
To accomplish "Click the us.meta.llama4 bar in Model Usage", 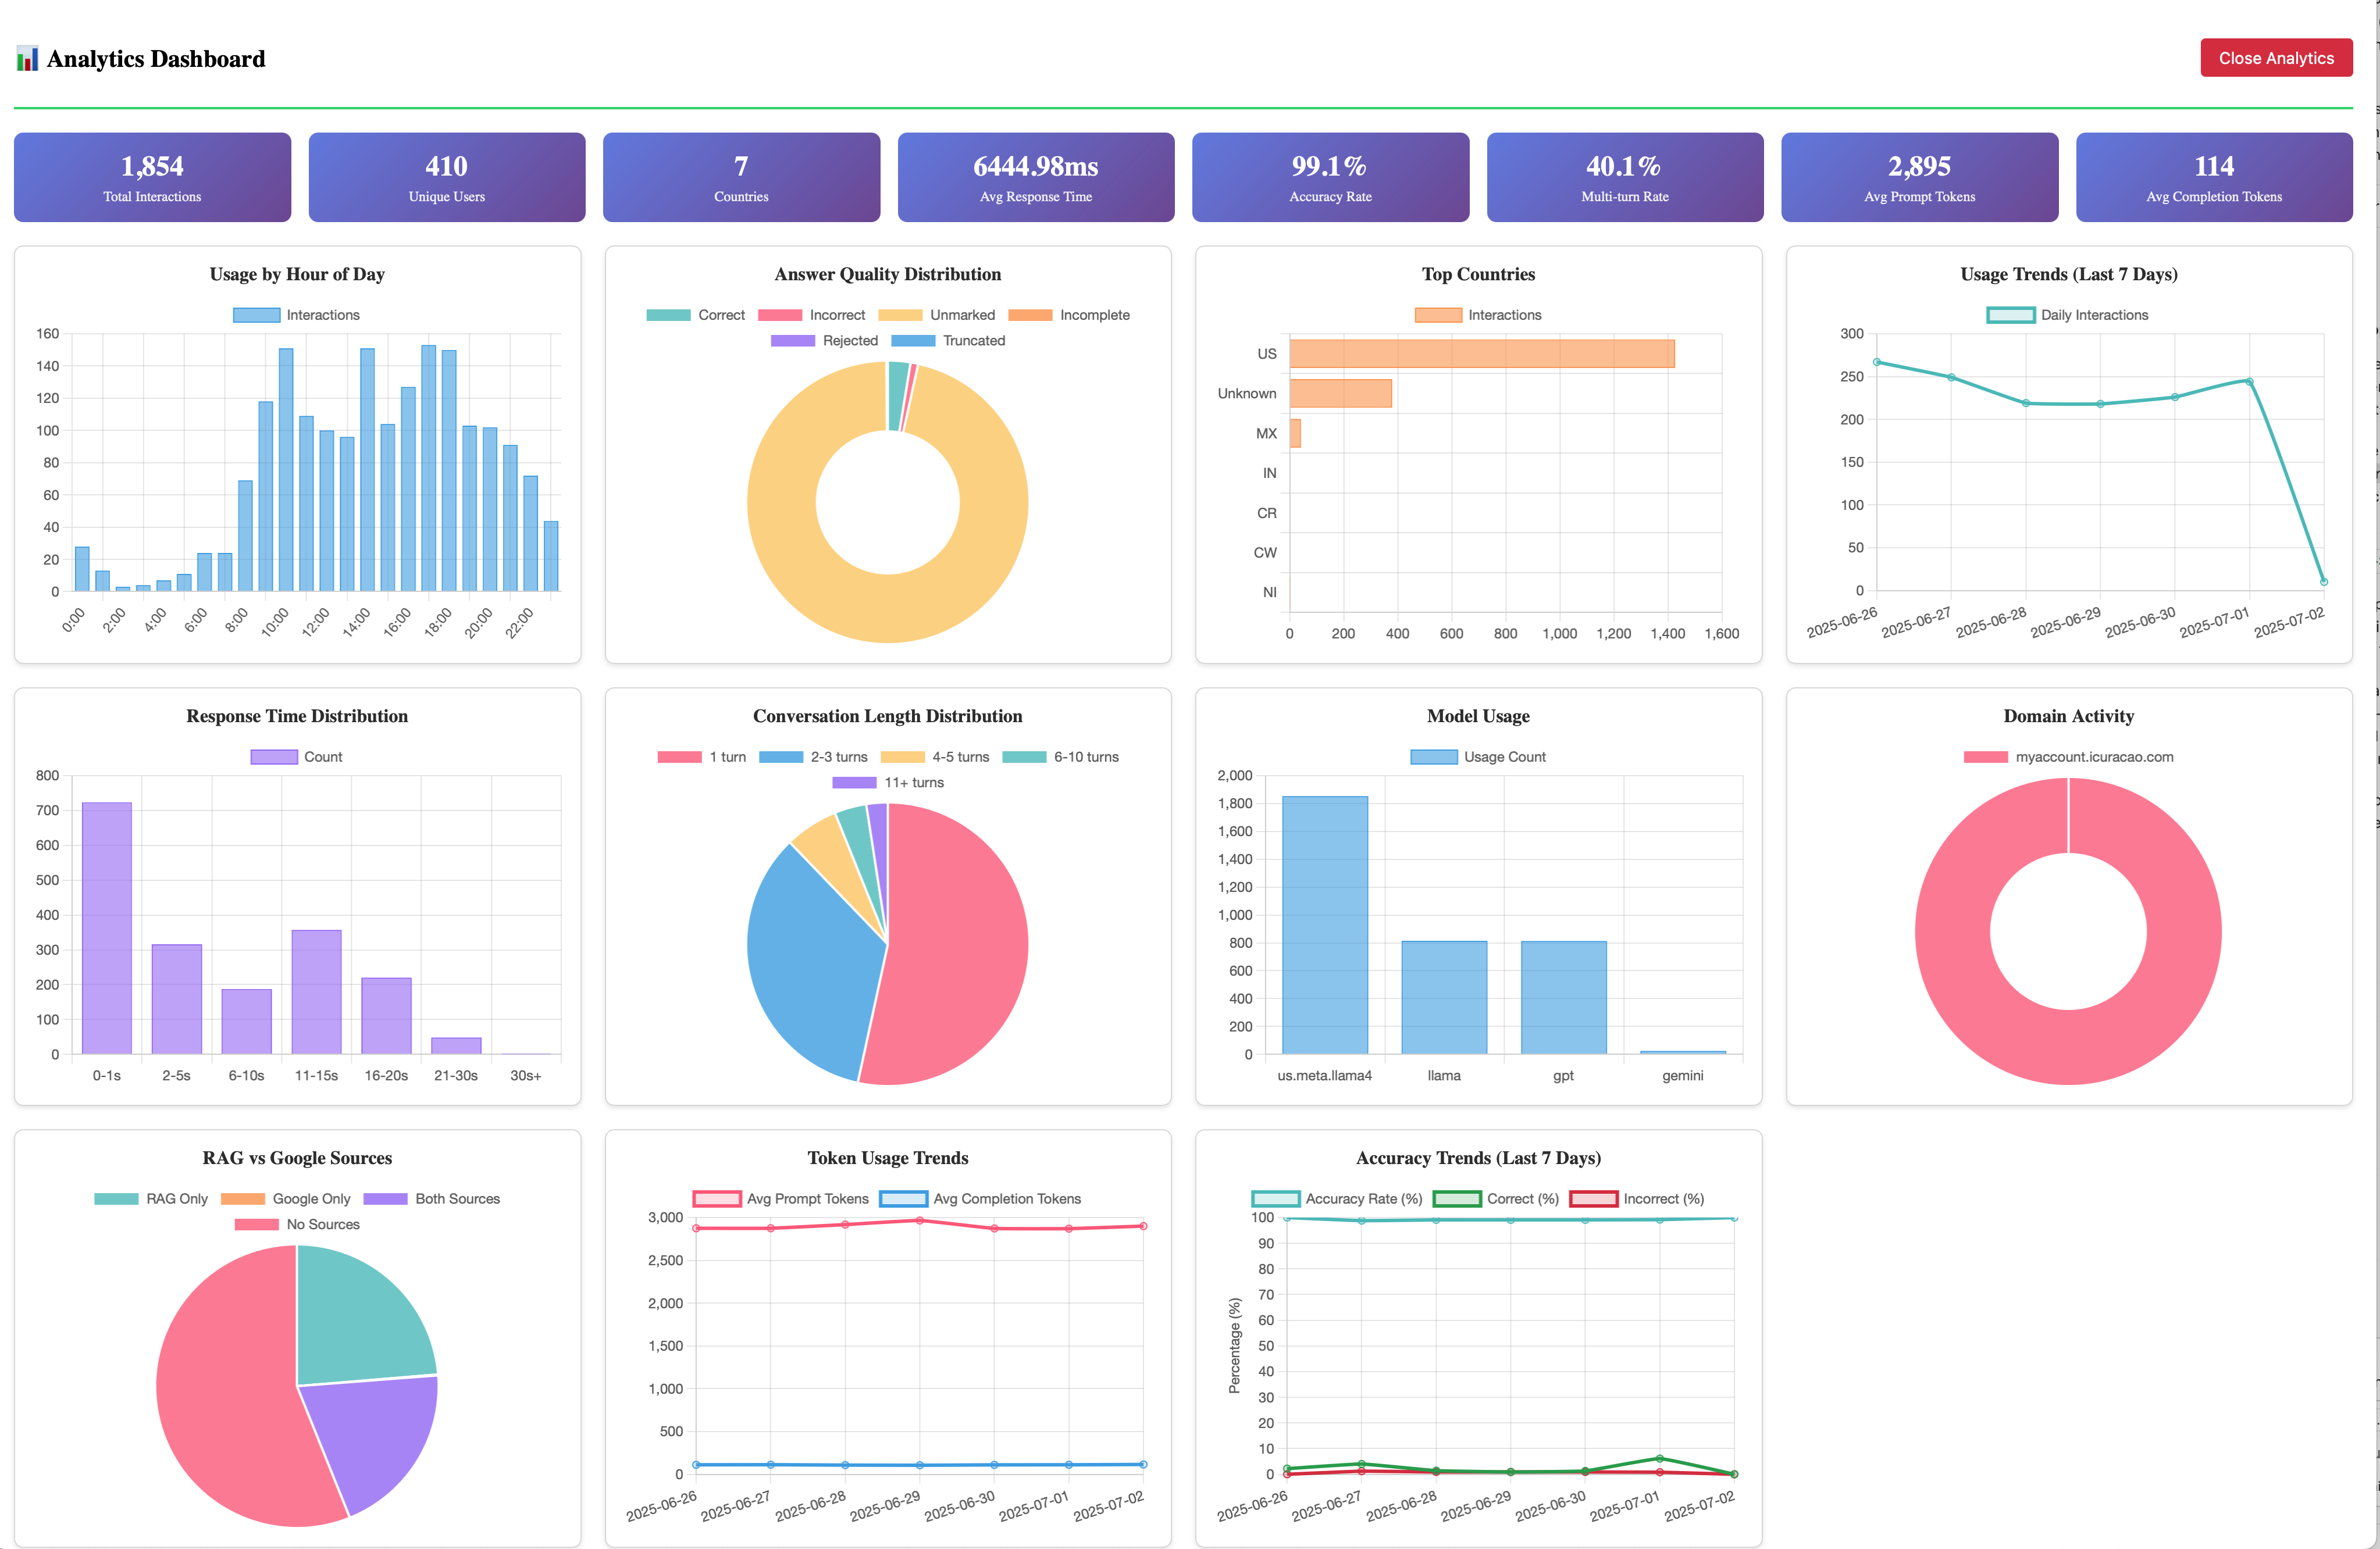I will [x=1324, y=925].
